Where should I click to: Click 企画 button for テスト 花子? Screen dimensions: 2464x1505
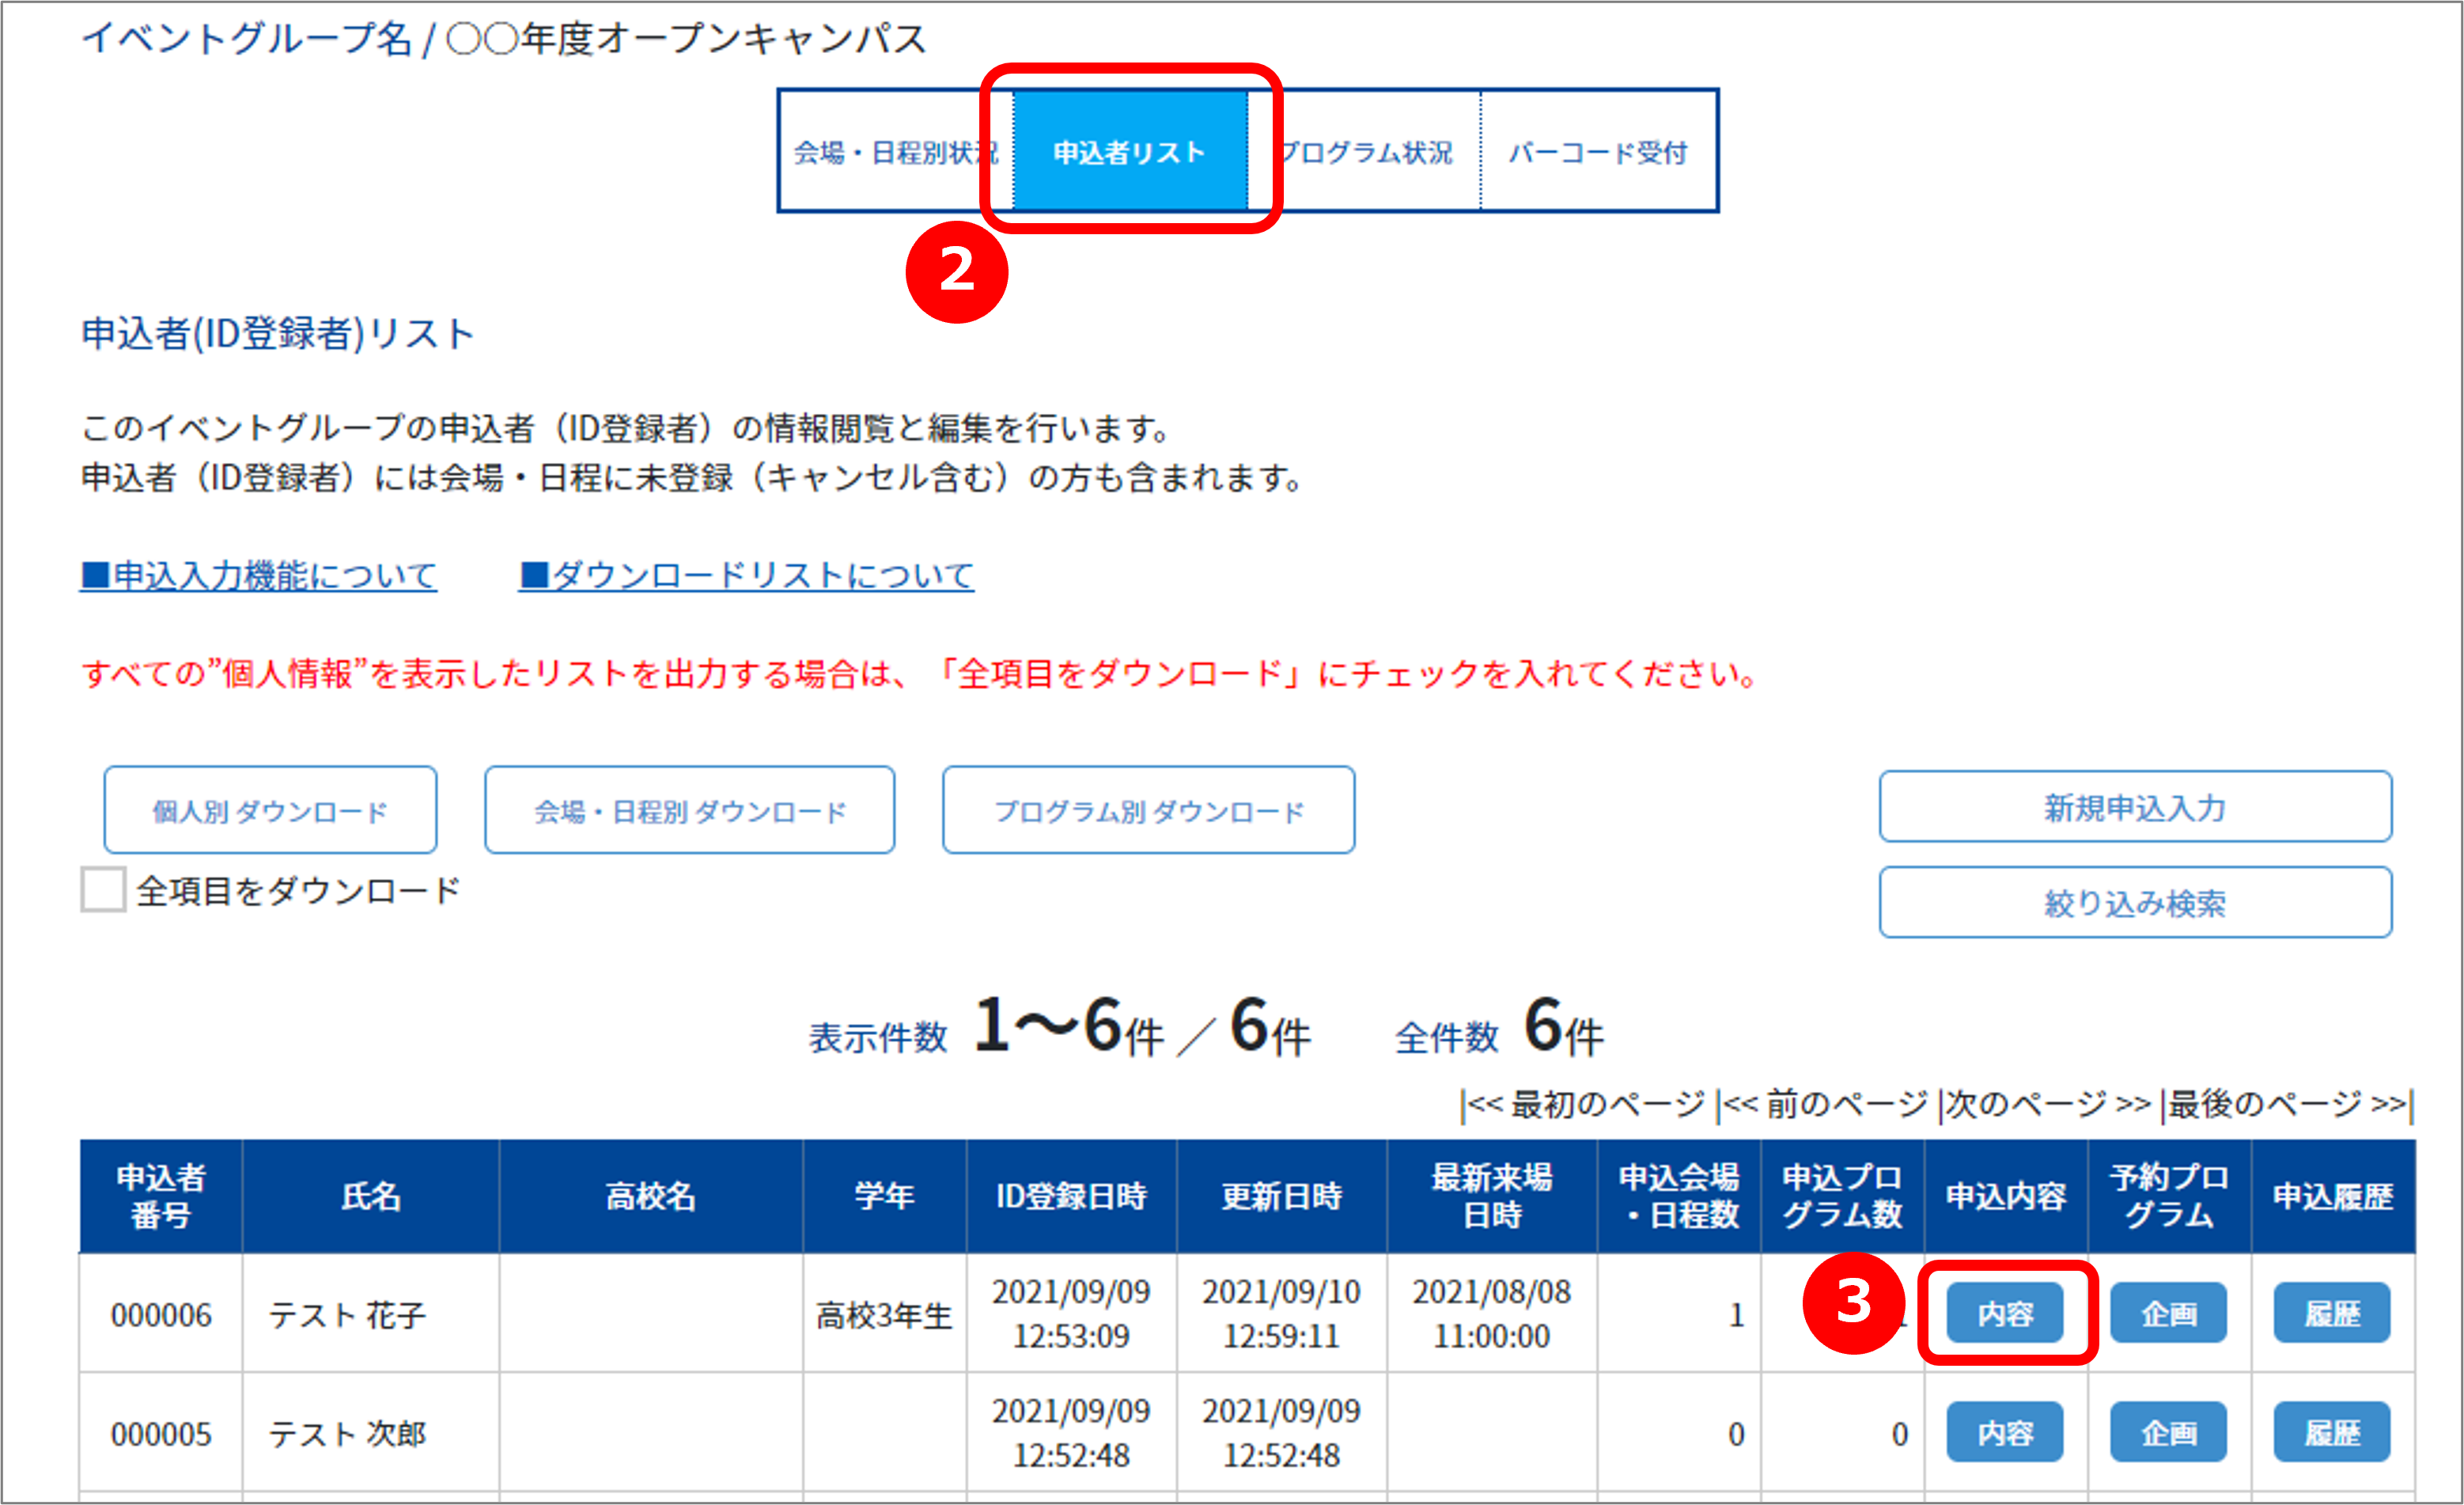(2168, 1312)
